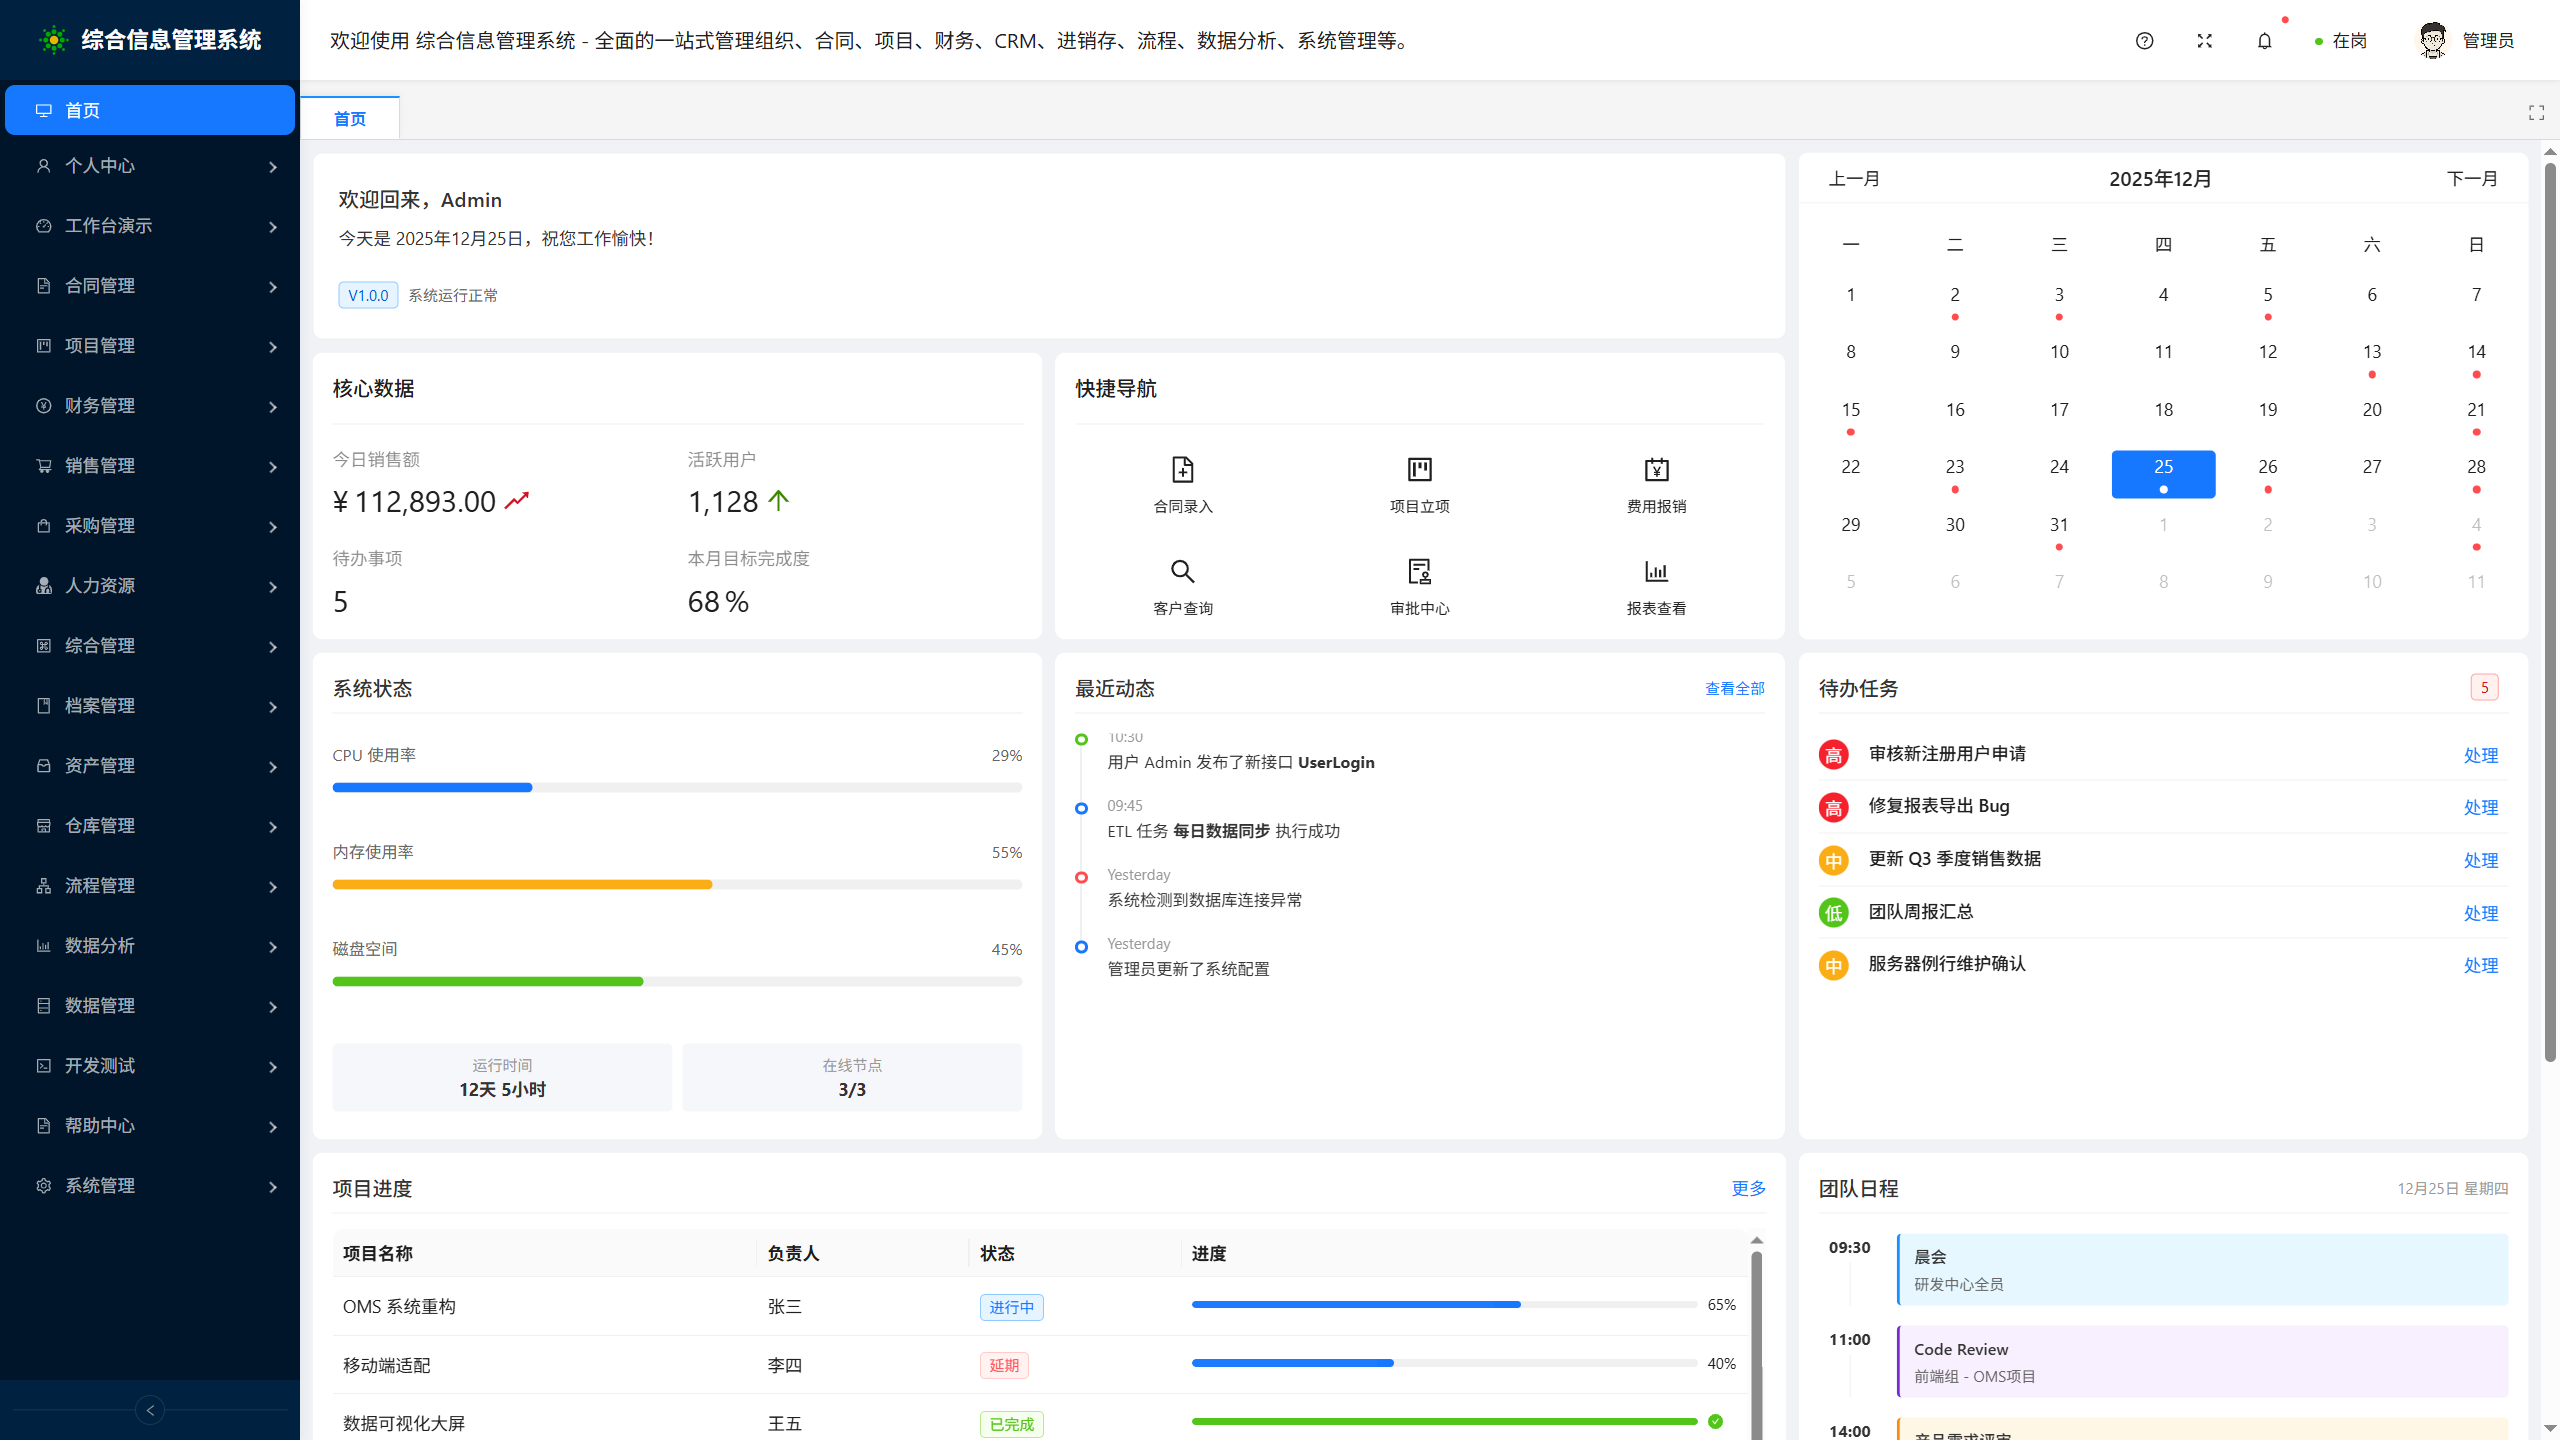This screenshot has height=1440, width=2560.
Task: Click the help question mark icon
Action: coord(2143,41)
